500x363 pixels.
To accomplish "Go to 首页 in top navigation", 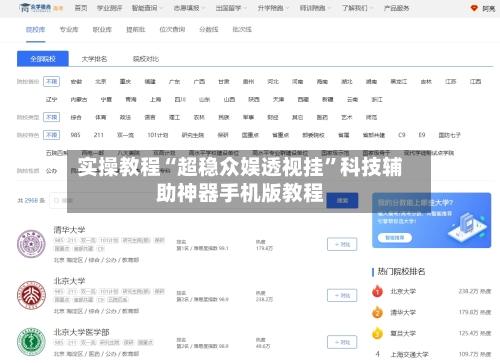I will [x=81, y=8].
